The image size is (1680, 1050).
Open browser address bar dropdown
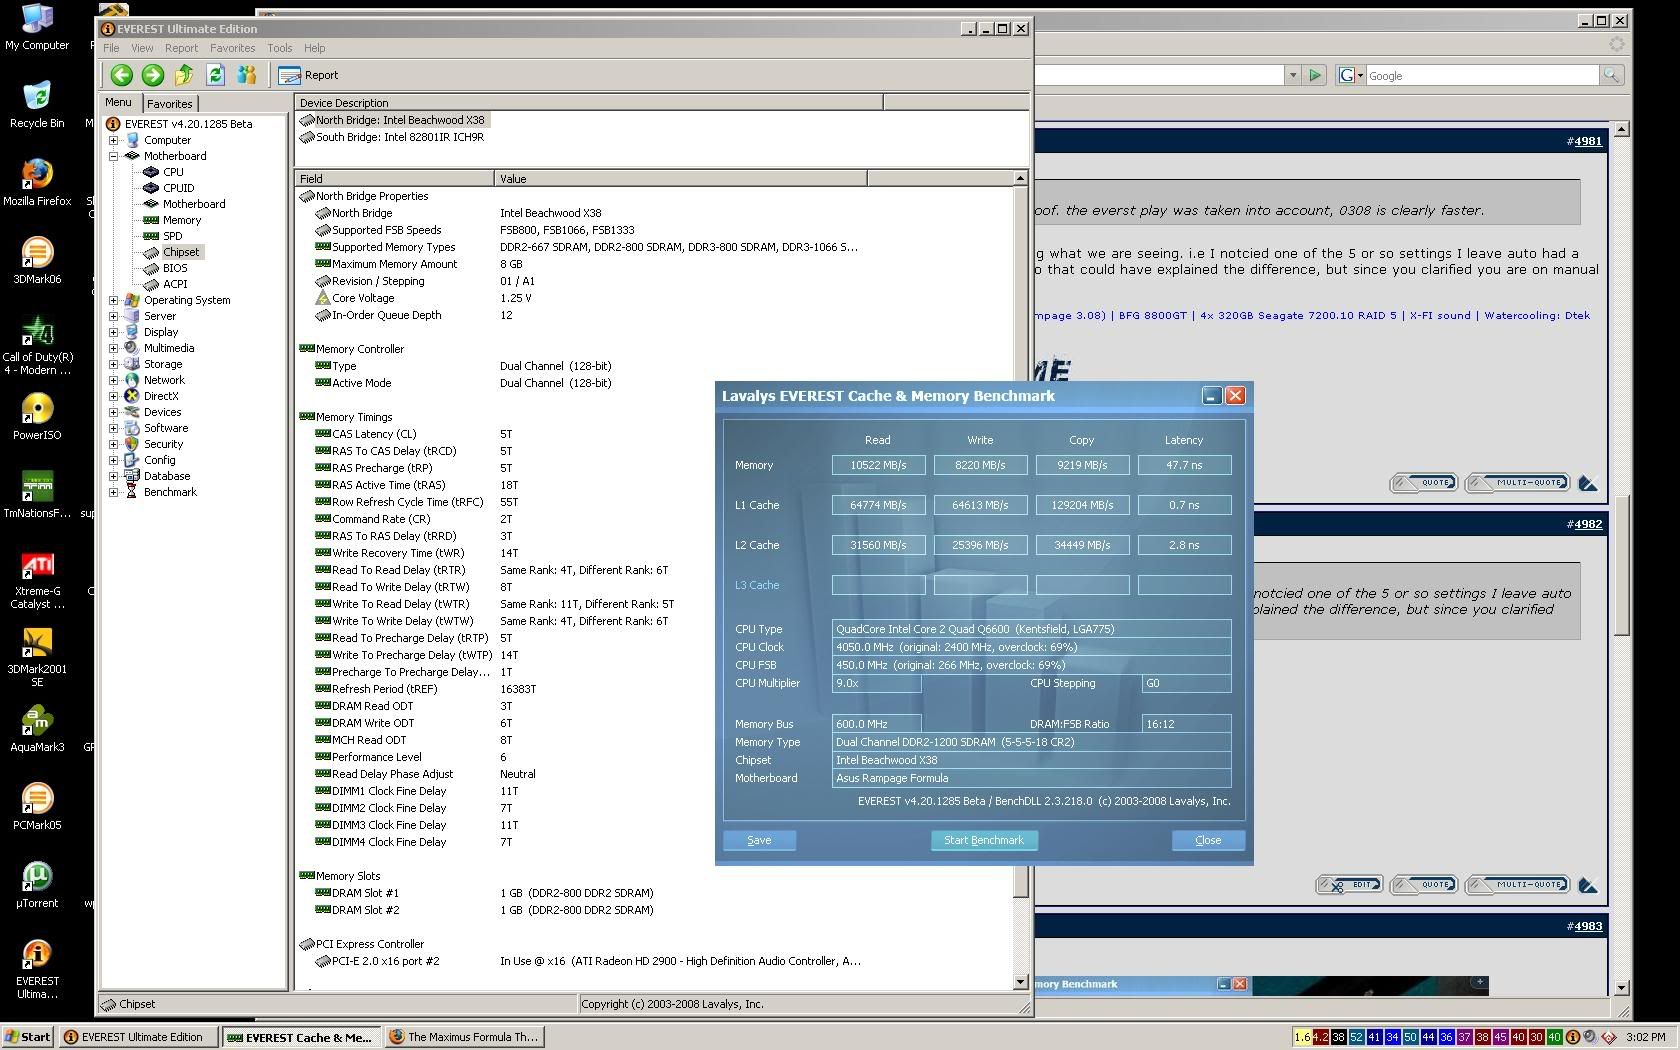tap(1292, 75)
